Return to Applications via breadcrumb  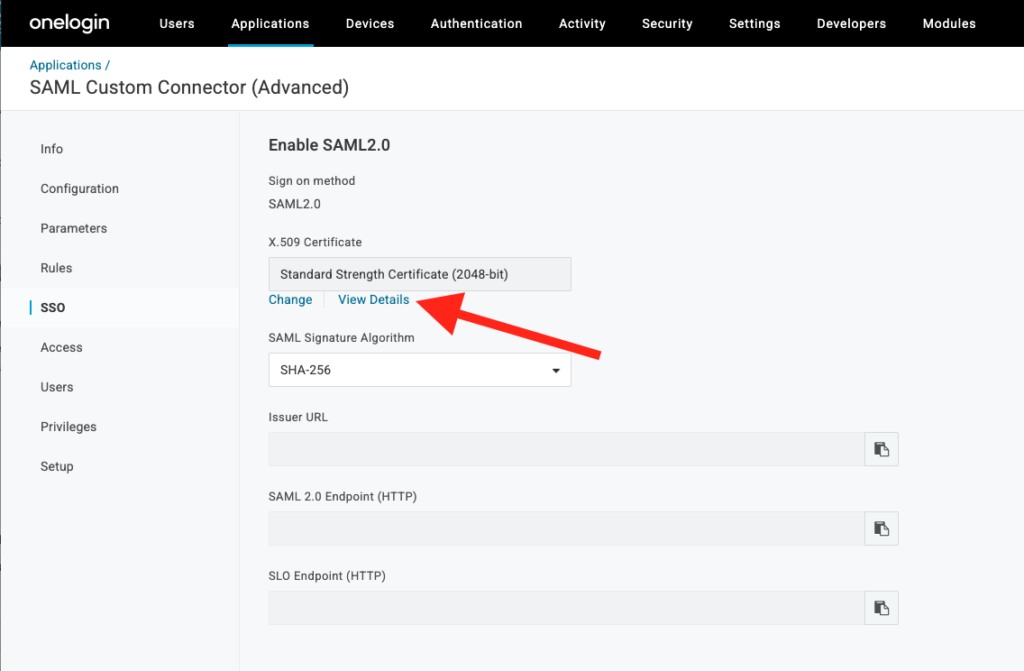[x=64, y=64]
